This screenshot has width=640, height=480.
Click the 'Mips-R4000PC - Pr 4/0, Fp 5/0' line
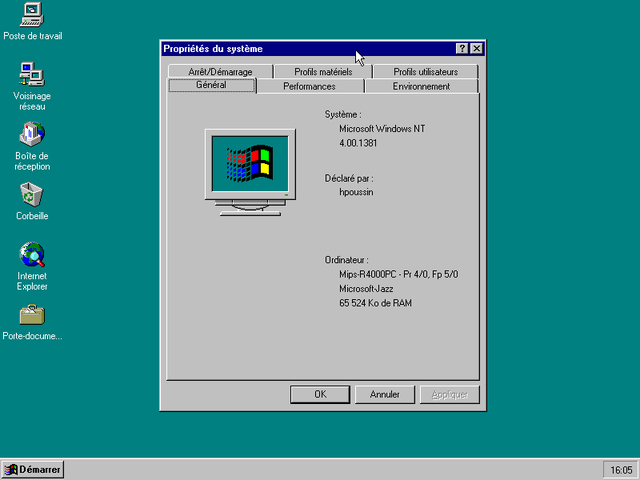398,274
